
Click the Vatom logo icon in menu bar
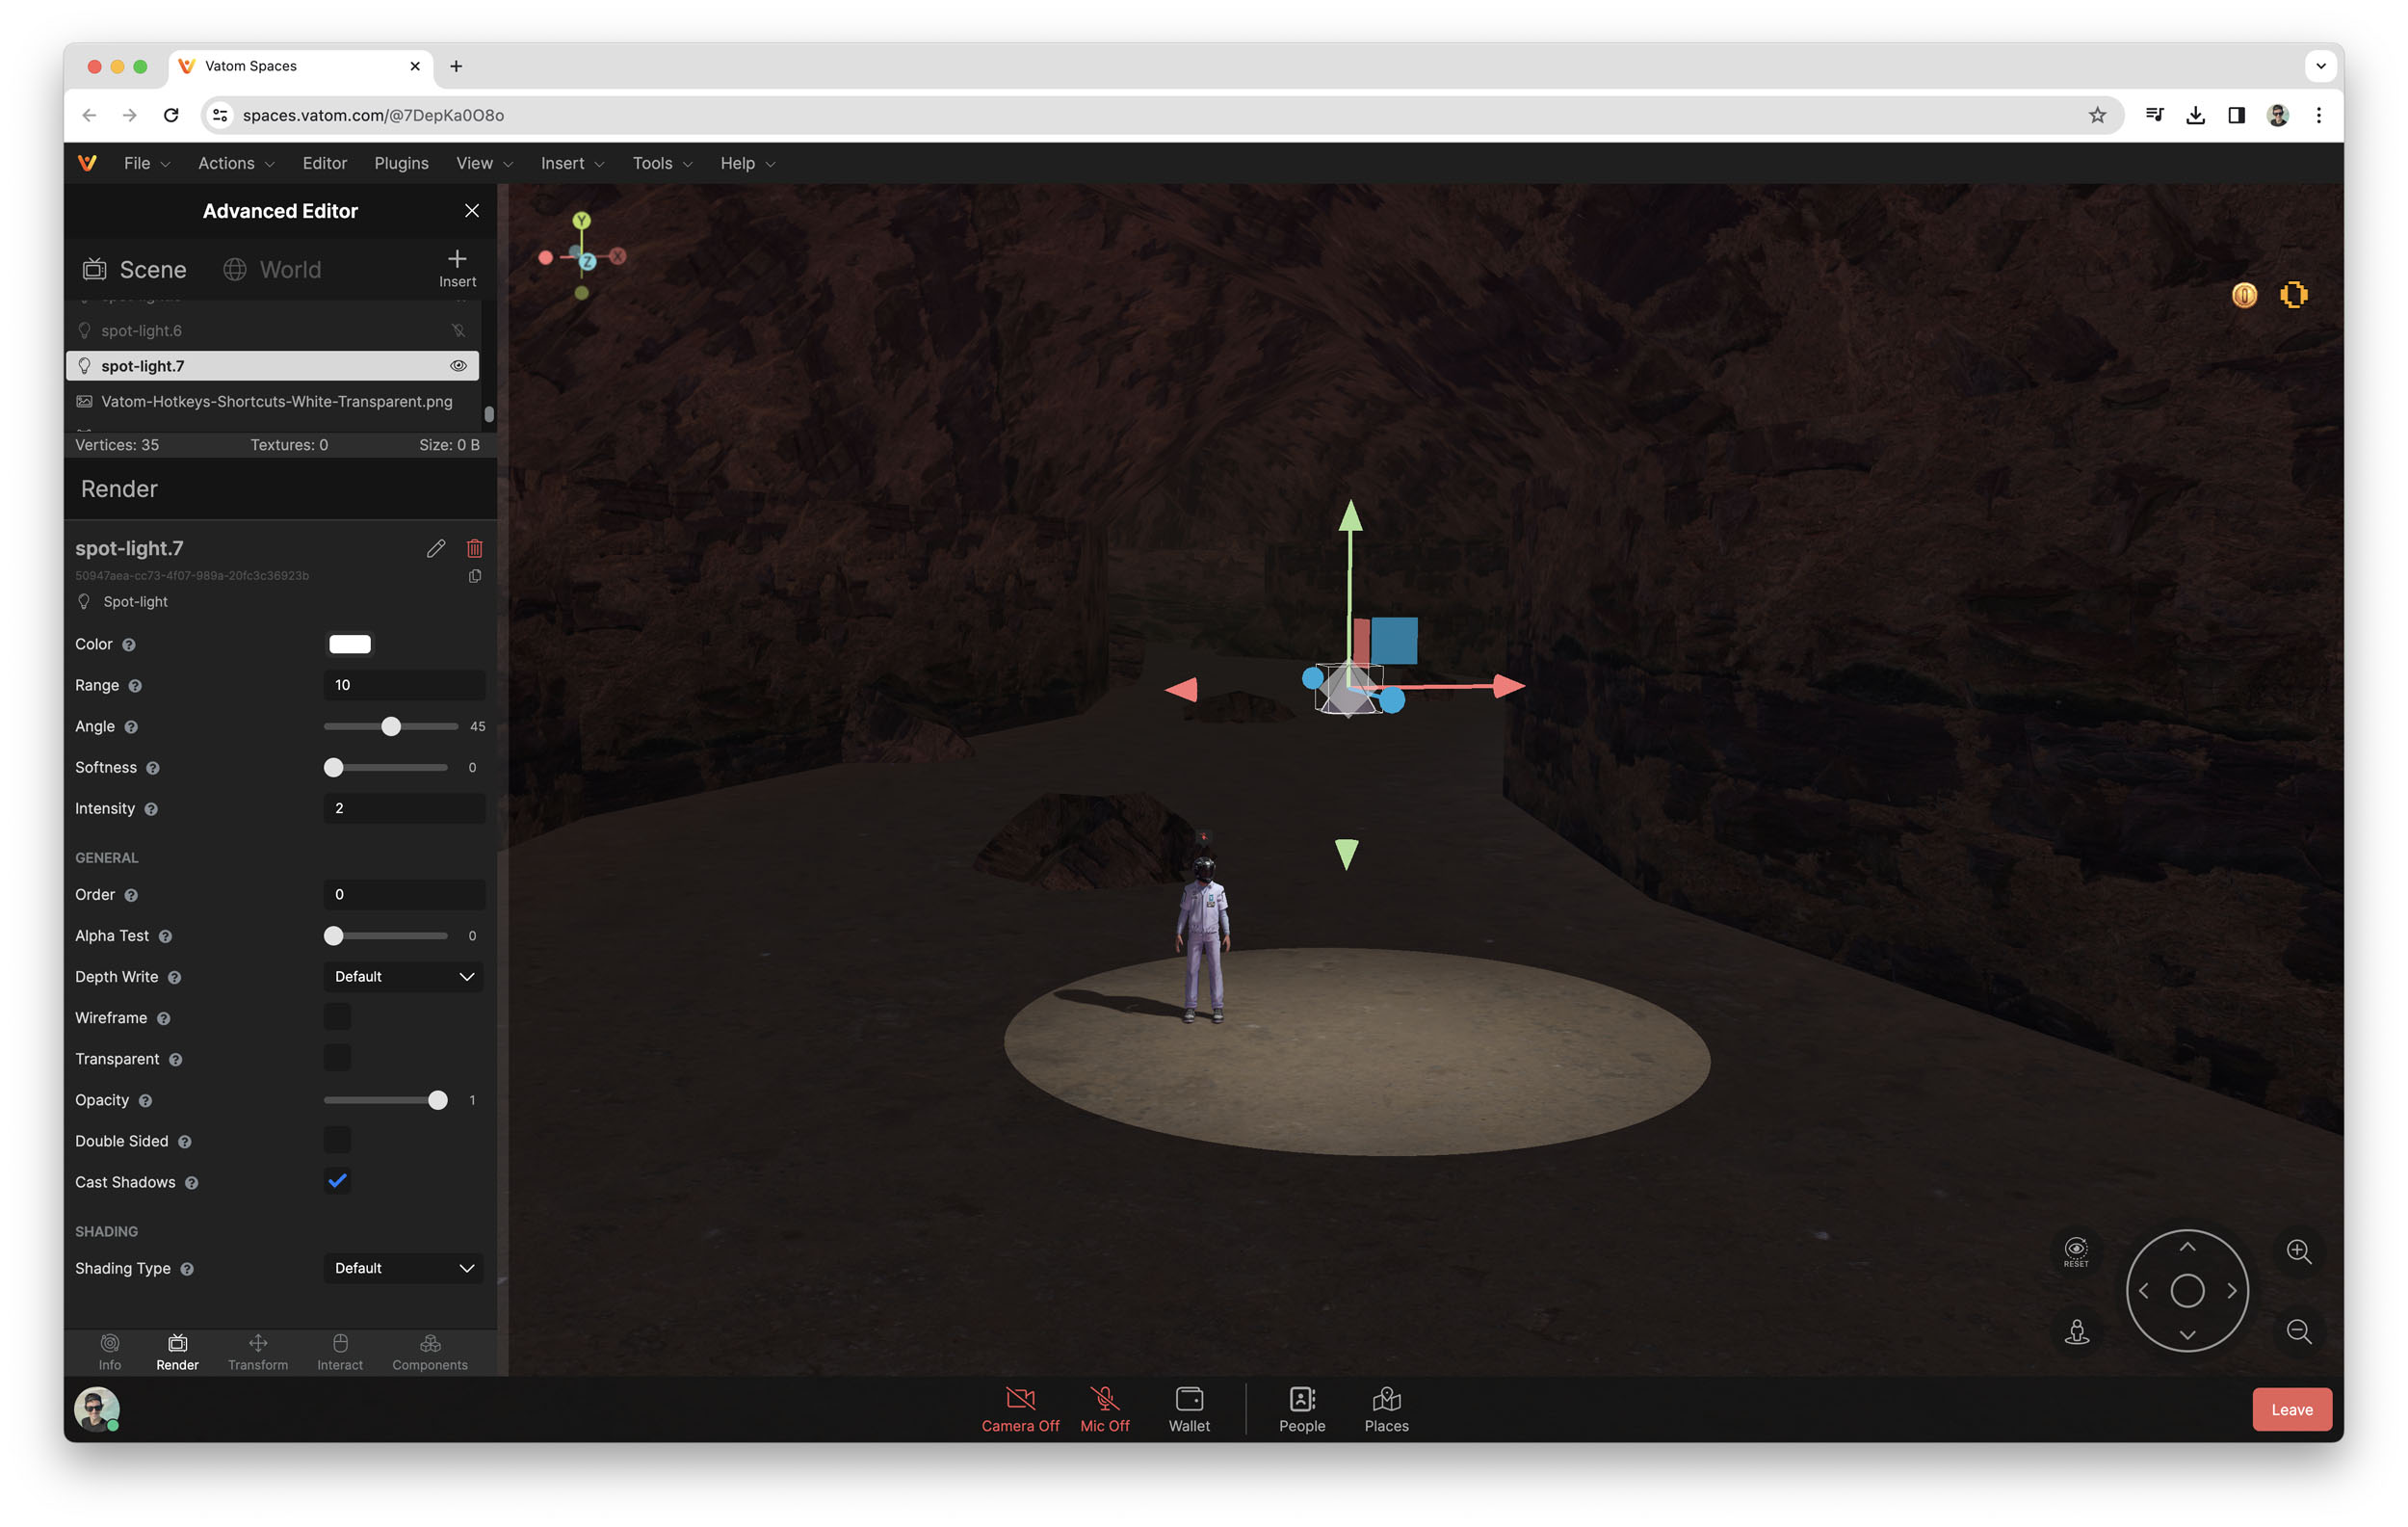[x=87, y=163]
